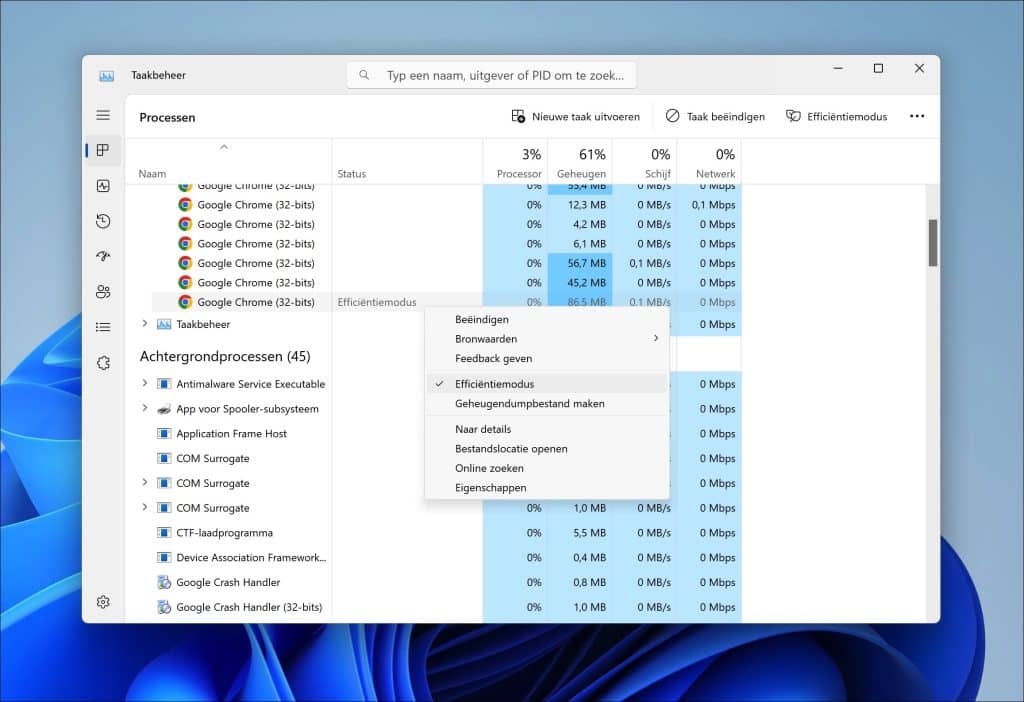Click the 56,7 MB memory cell
The width and height of the screenshot is (1024, 702).
(580, 263)
